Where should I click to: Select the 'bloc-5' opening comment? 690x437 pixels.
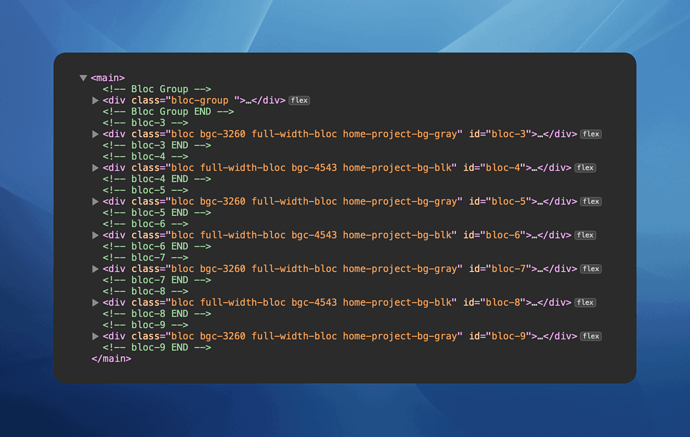(145, 190)
